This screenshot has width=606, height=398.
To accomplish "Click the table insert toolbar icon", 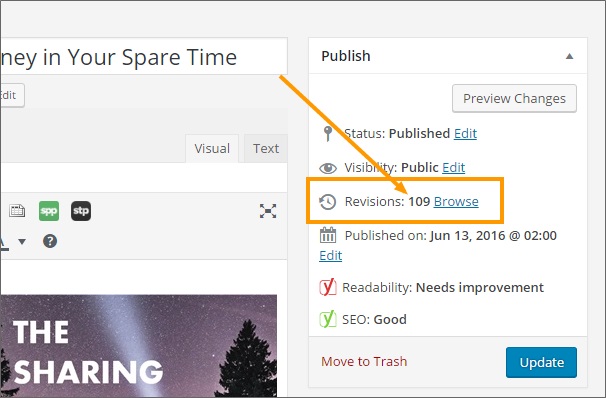I will 17,211.
